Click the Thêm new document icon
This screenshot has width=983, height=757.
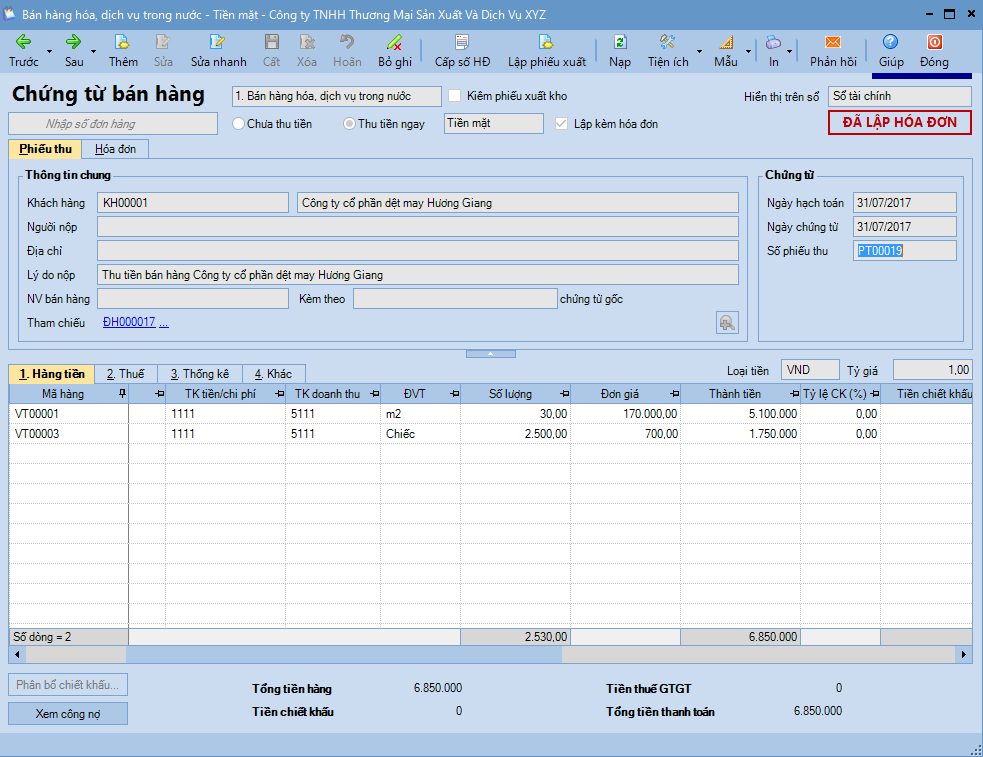[123, 42]
